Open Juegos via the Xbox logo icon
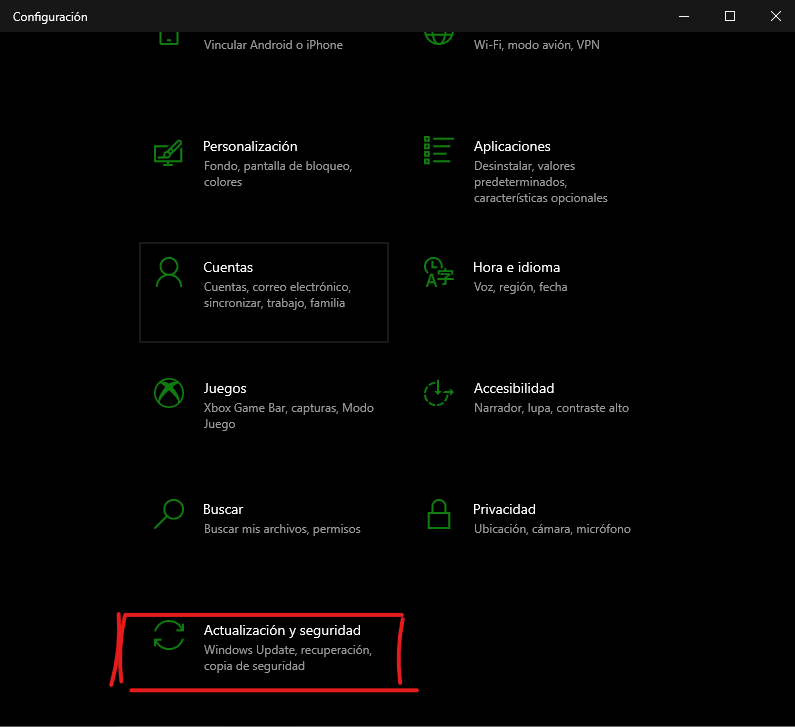Image resolution: width=795 pixels, height=727 pixels. click(x=168, y=393)
